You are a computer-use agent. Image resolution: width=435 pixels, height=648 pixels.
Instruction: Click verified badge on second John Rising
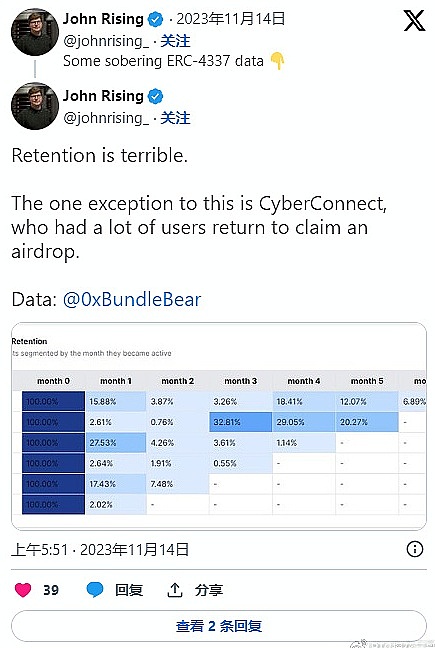[155, 96]
